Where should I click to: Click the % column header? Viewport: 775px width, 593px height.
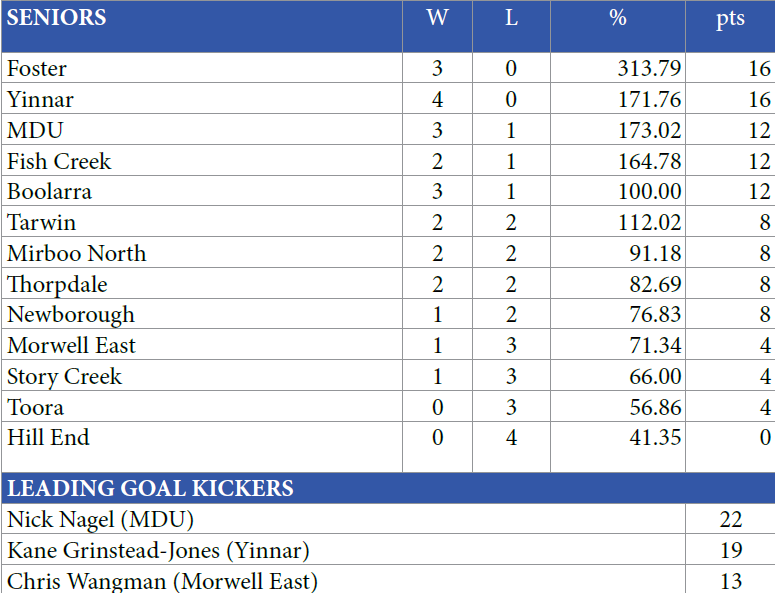pos(618,18)
